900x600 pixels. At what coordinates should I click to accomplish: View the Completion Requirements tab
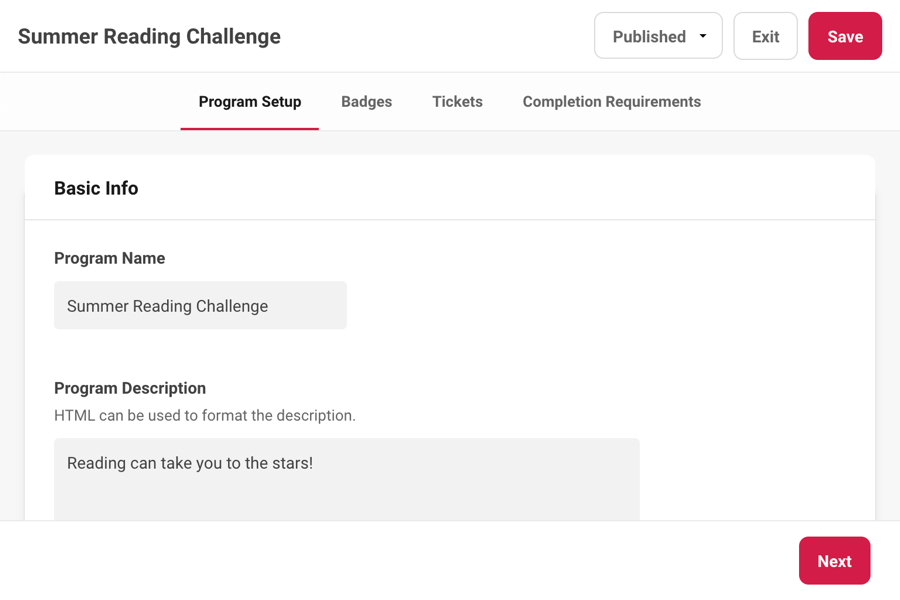coord(611,101)
